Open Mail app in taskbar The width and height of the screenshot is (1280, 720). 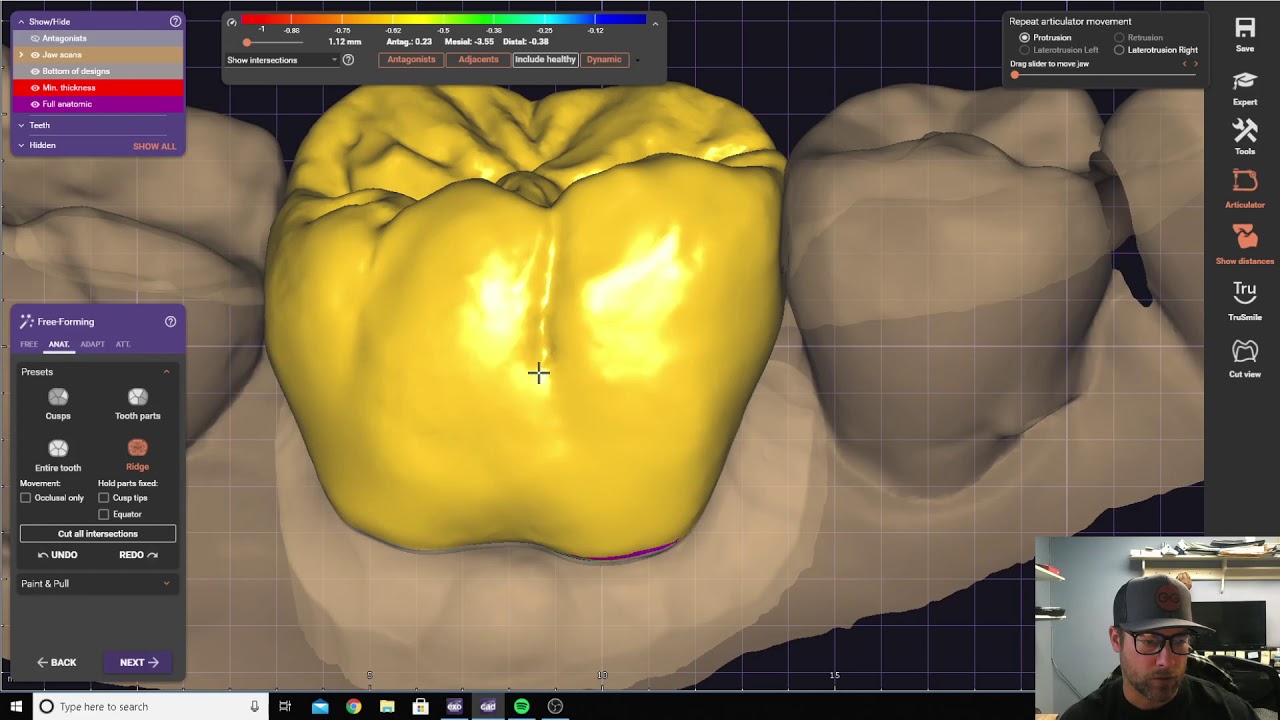pyautogui.click(x=320, y=706)
